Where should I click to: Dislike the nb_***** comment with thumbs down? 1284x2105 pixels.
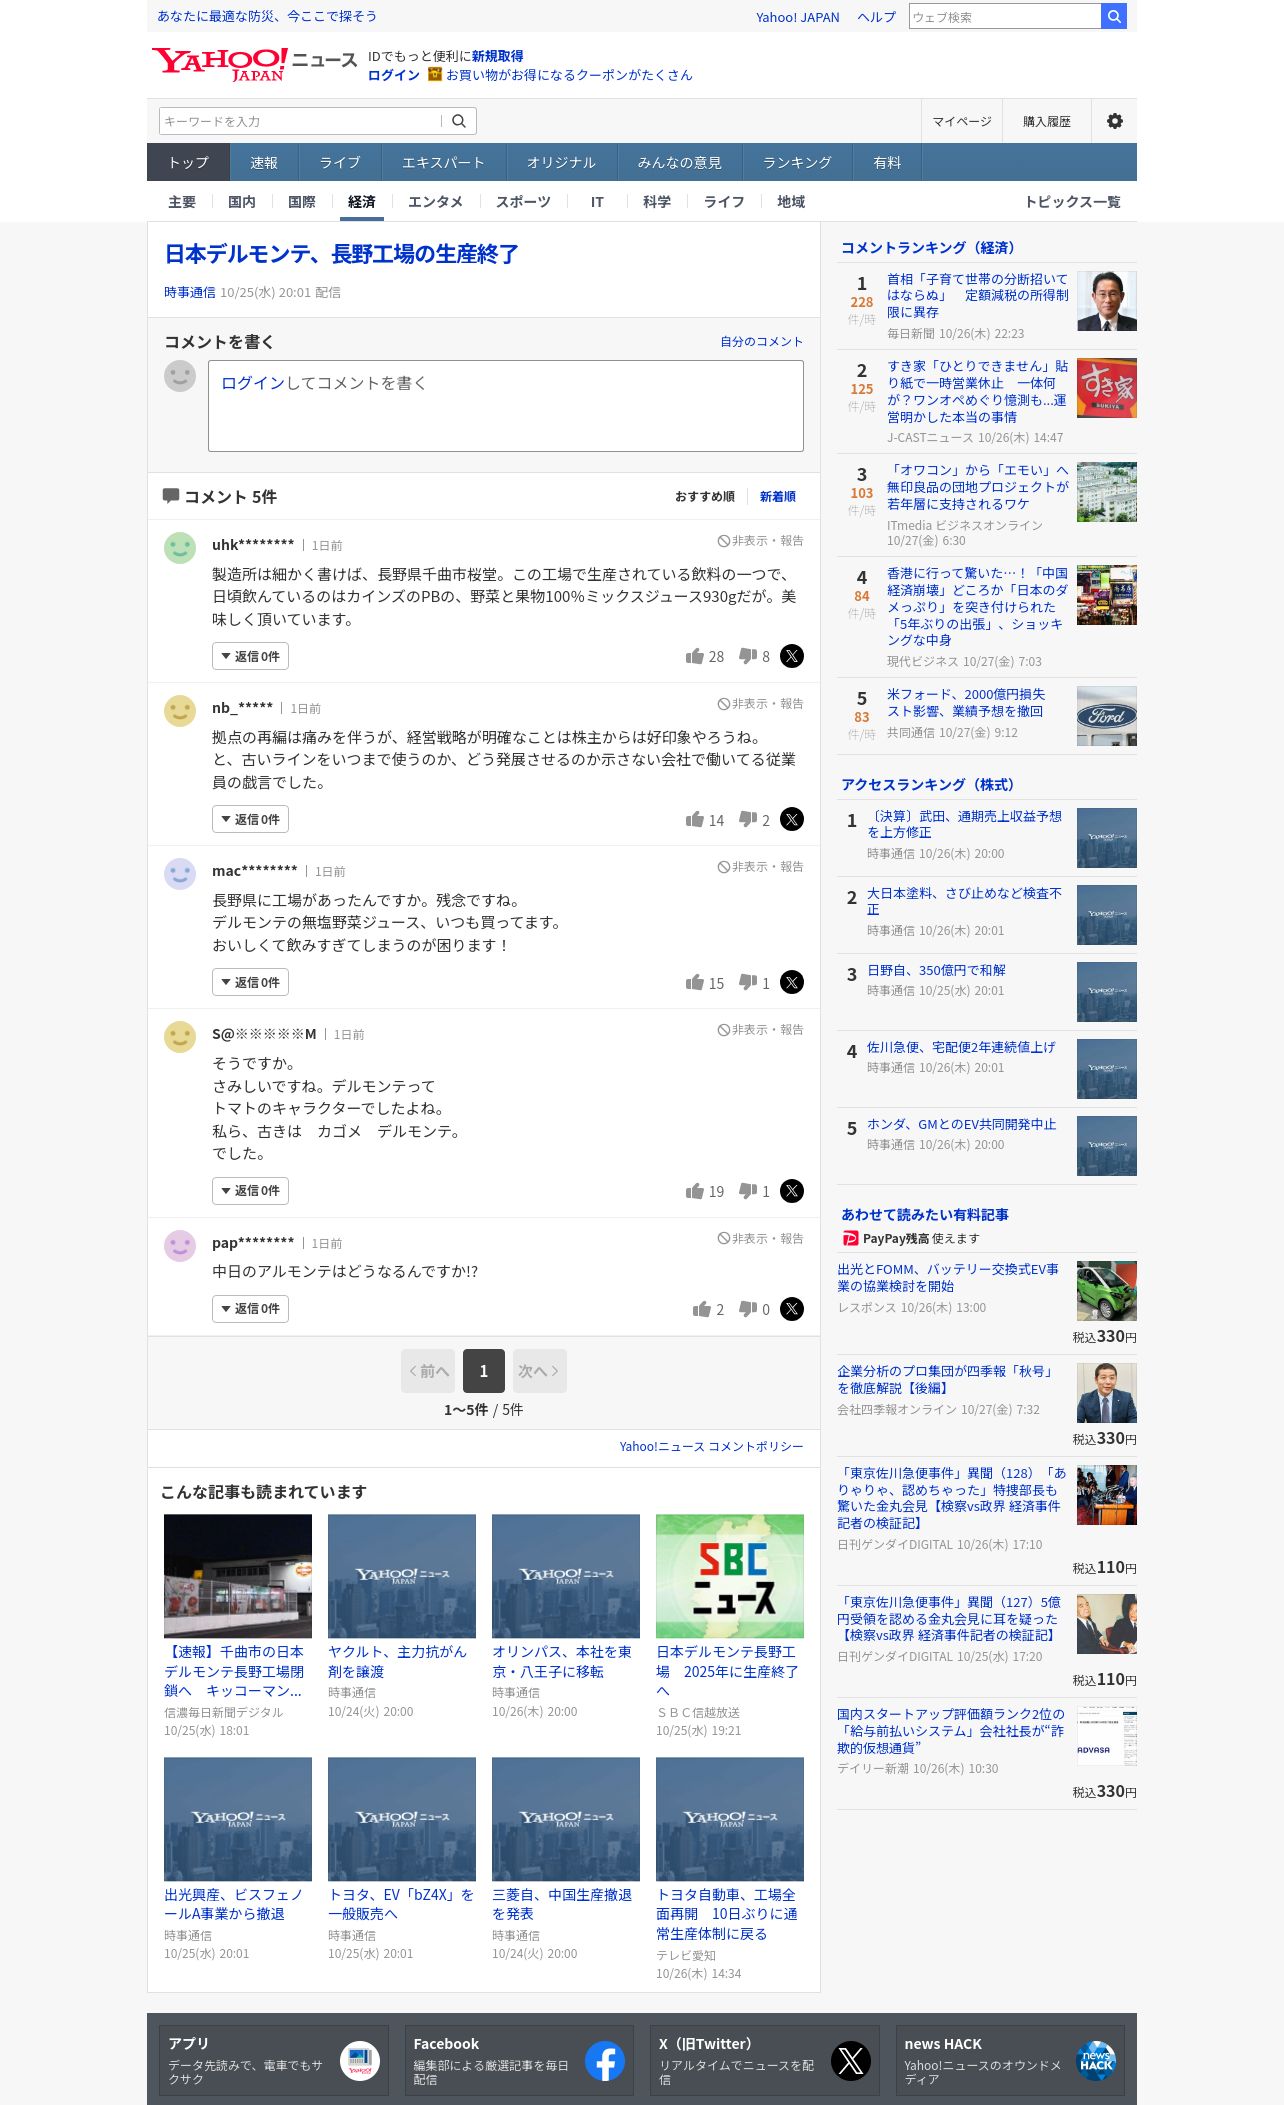point(748,819)
